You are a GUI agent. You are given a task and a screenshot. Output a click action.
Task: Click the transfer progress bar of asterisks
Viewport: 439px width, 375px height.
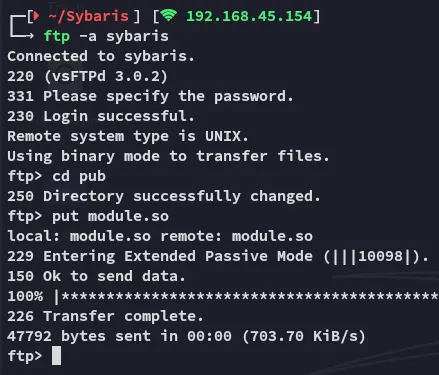point(247,296)
